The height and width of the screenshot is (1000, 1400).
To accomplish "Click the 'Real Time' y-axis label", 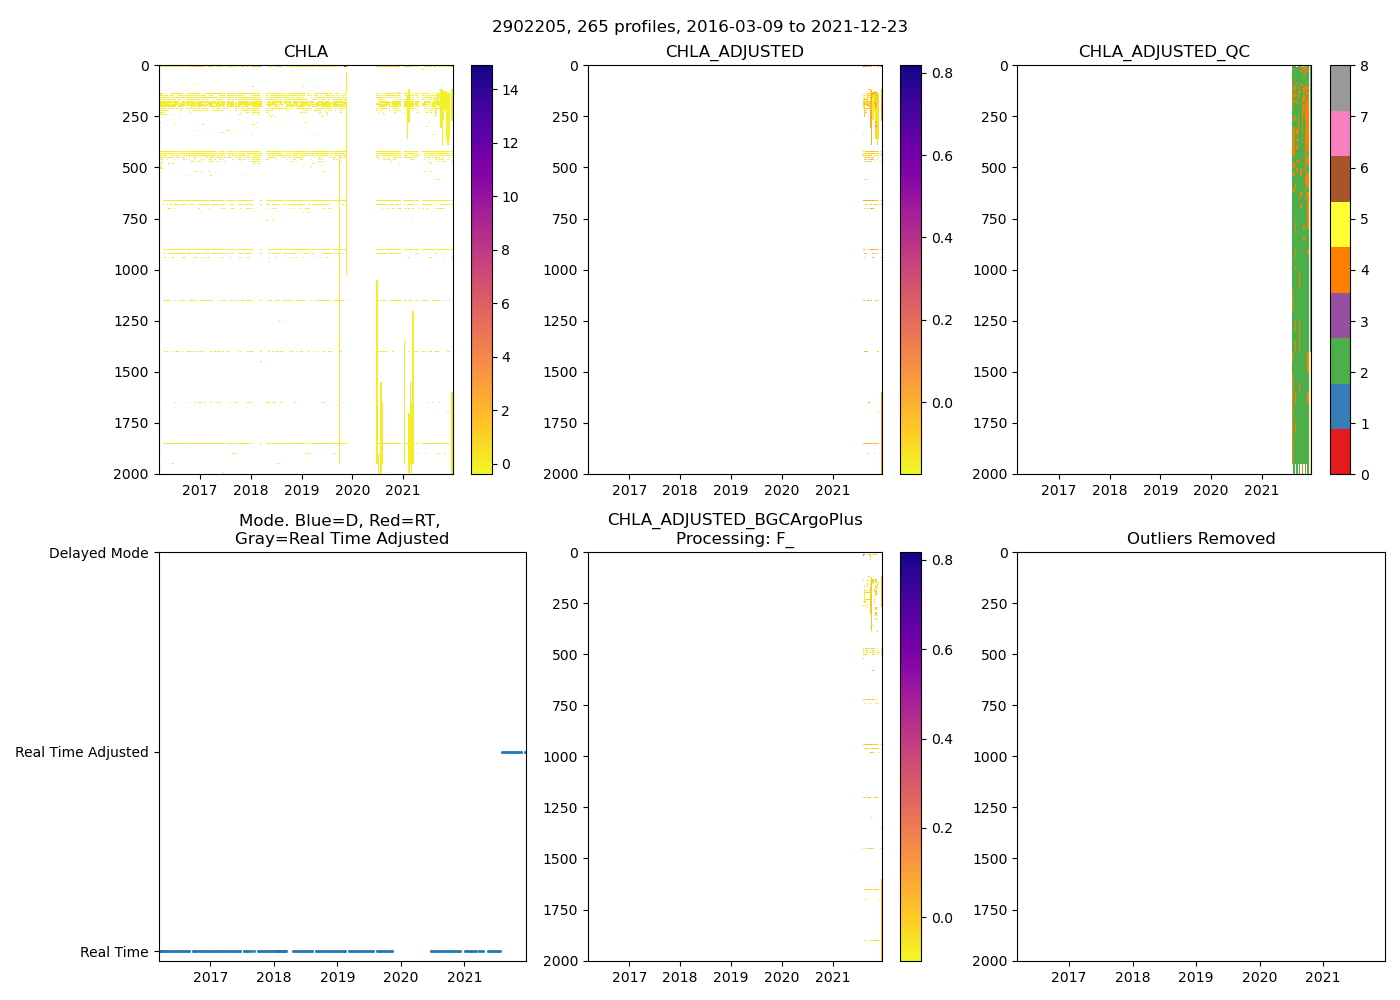I will click(114, 952).
